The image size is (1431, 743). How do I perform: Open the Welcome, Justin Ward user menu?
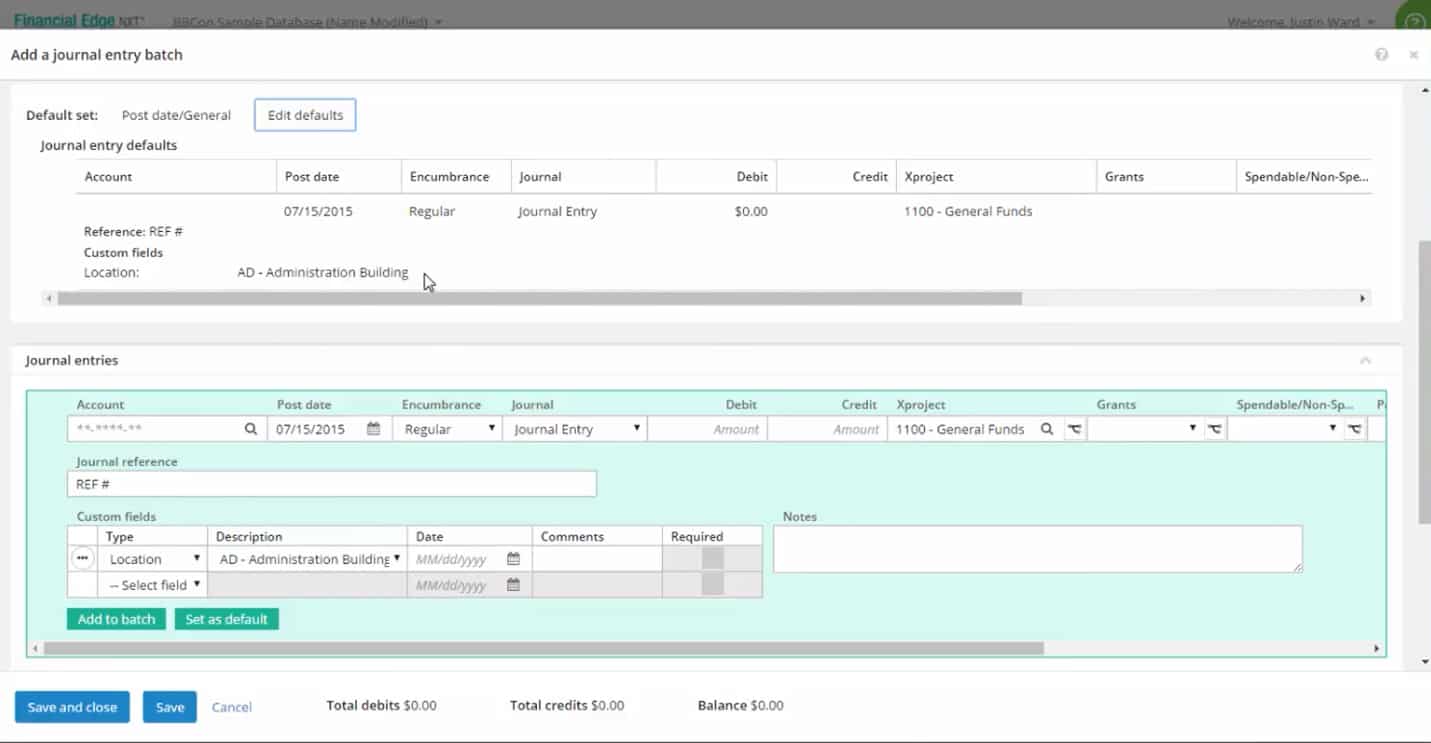(1300, 22)
